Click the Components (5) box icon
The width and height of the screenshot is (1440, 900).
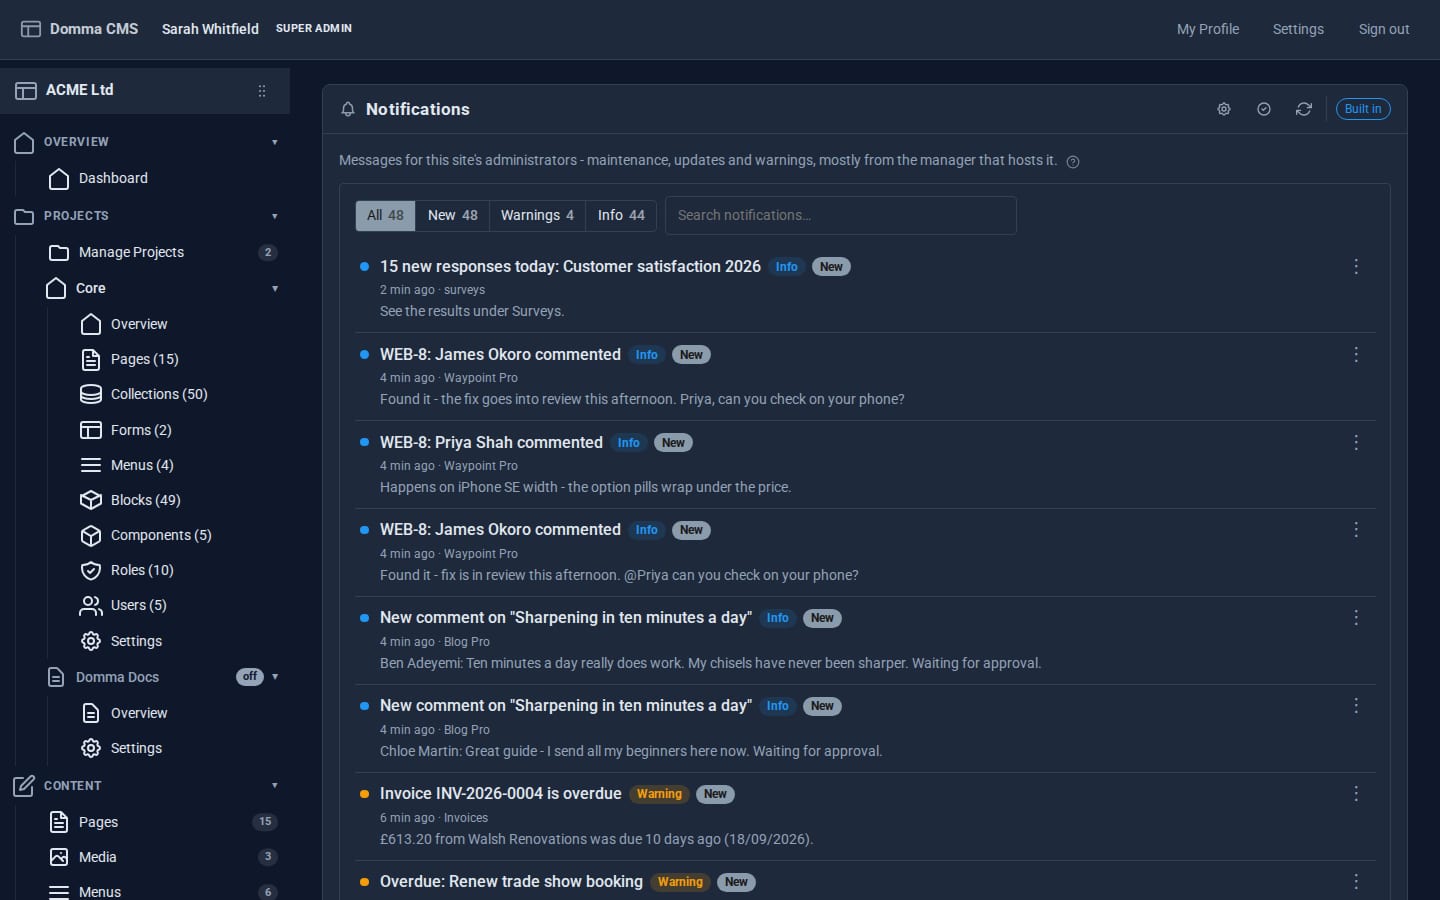pos(91,535)
